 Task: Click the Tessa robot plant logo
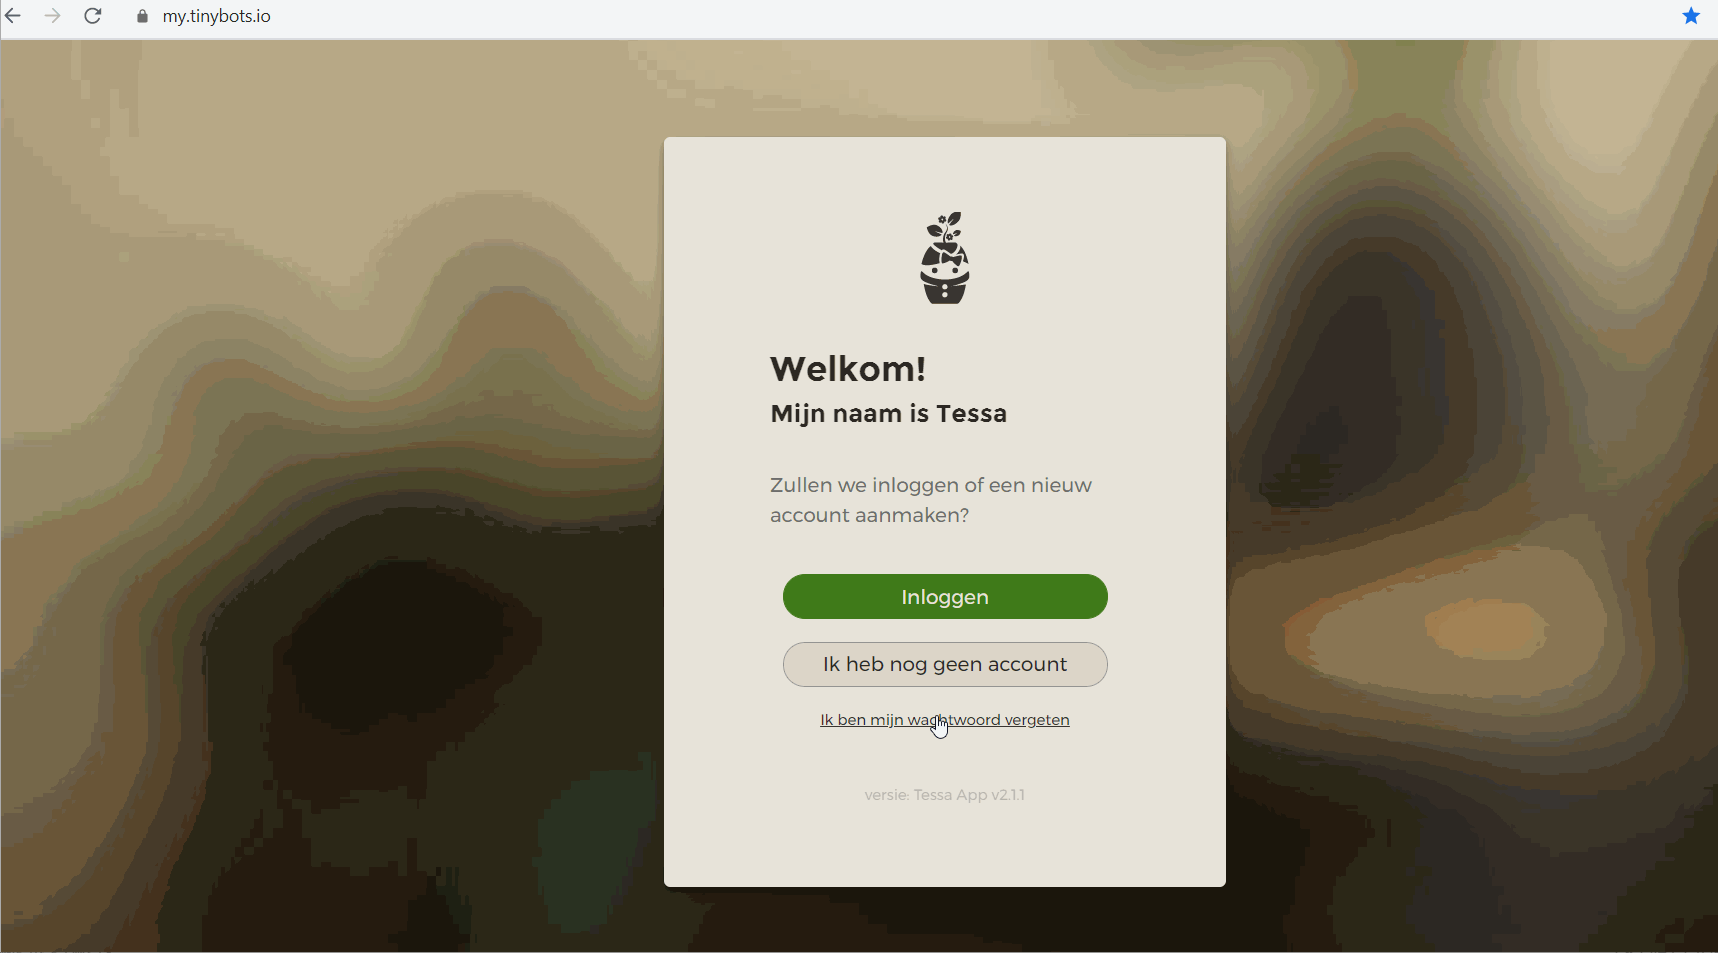coord(945,258)
